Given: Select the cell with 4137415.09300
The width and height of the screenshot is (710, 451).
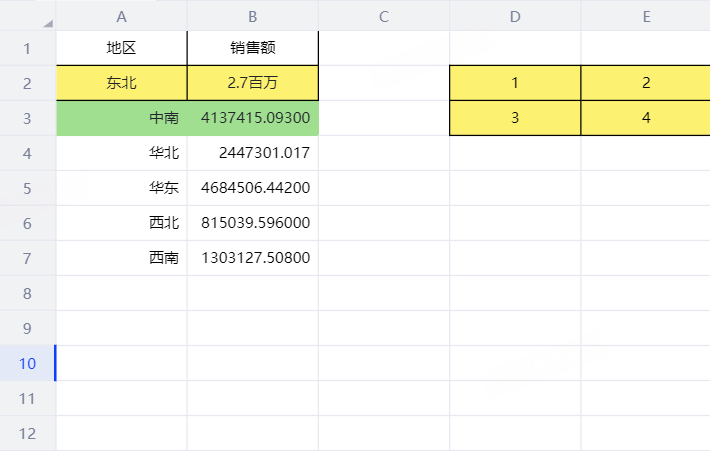Looking at the screenshot, I should click(x=252, y=118).
